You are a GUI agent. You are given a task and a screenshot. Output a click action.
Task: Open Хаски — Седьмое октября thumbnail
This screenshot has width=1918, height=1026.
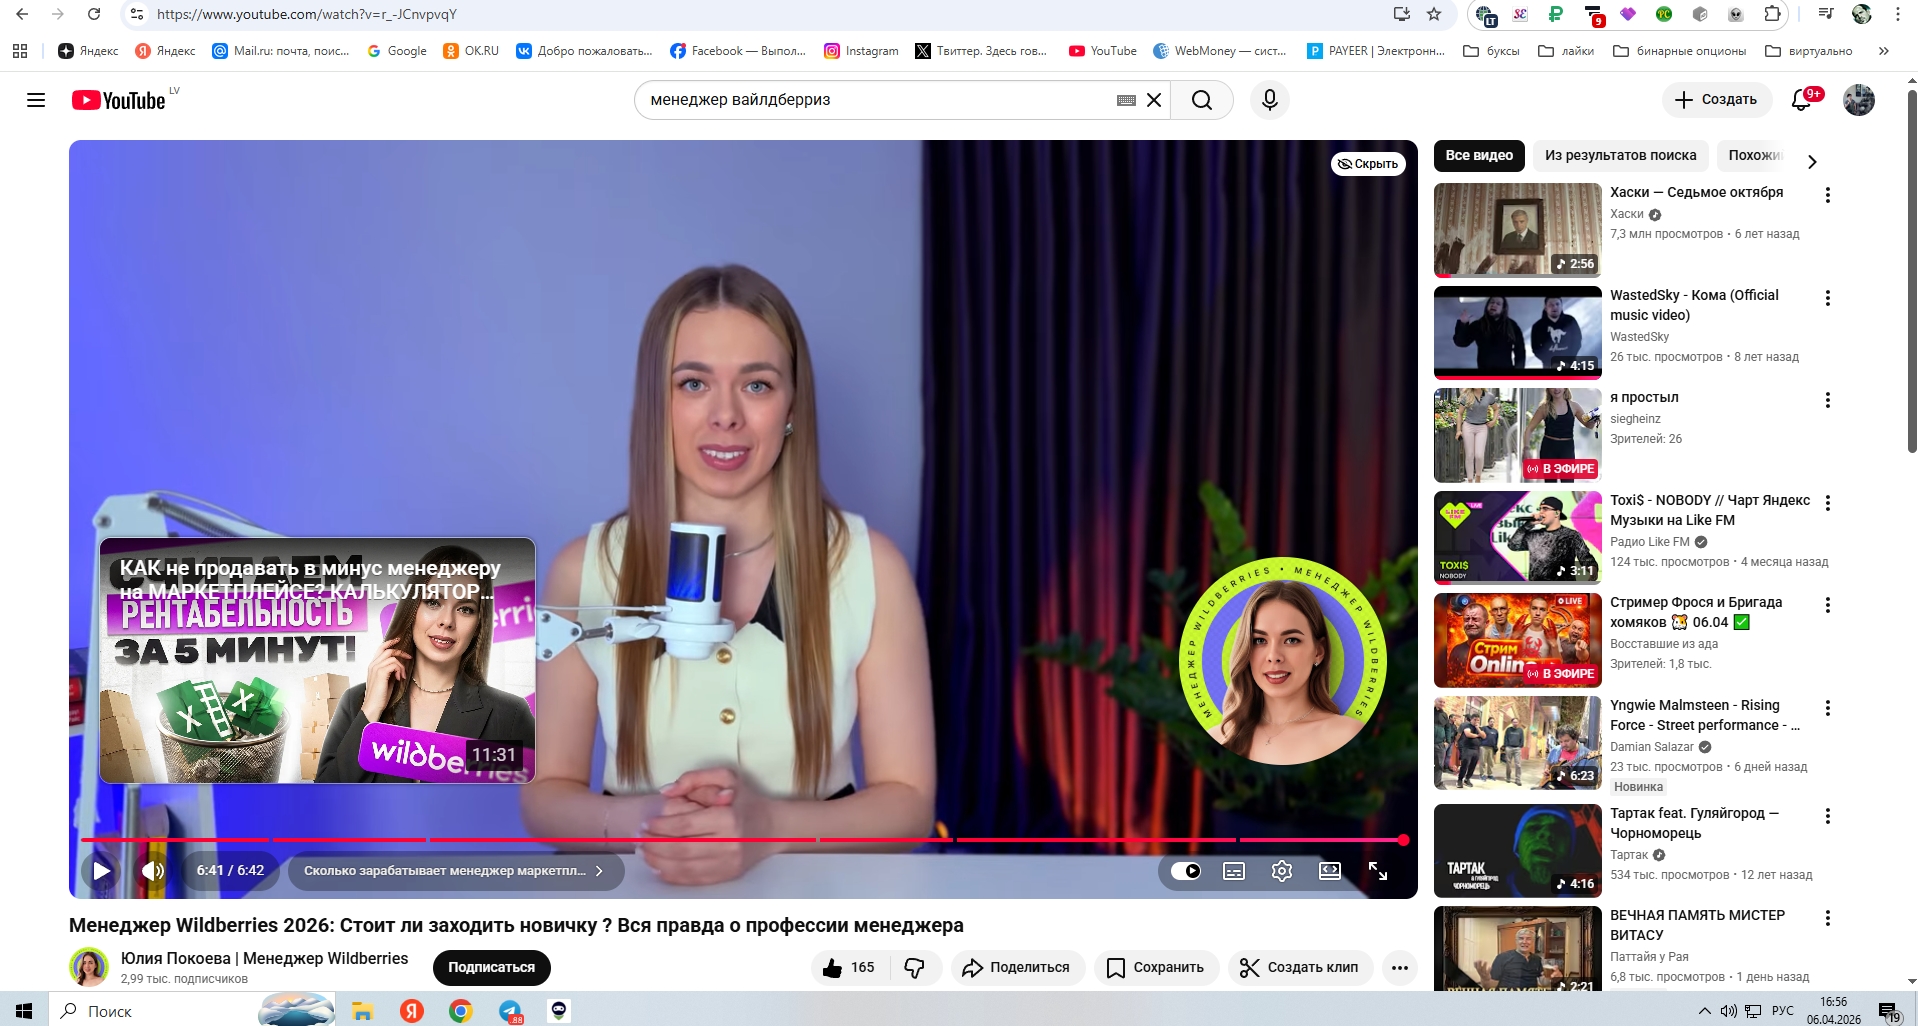point(1518,230)
